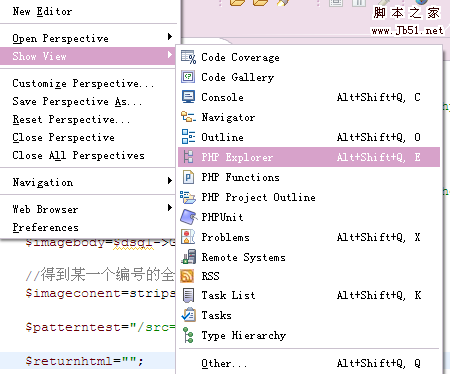Choose Customize Perspective...
The image size is (450, 374).
click(88, 83)
